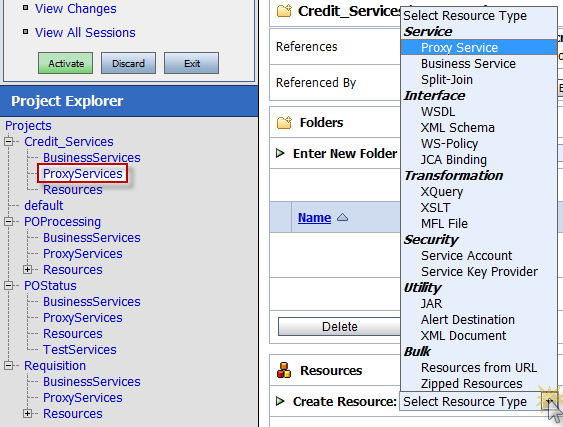Open the Projects root link
563x427 pixels.
pyautogui.click(x=28, y=126)
